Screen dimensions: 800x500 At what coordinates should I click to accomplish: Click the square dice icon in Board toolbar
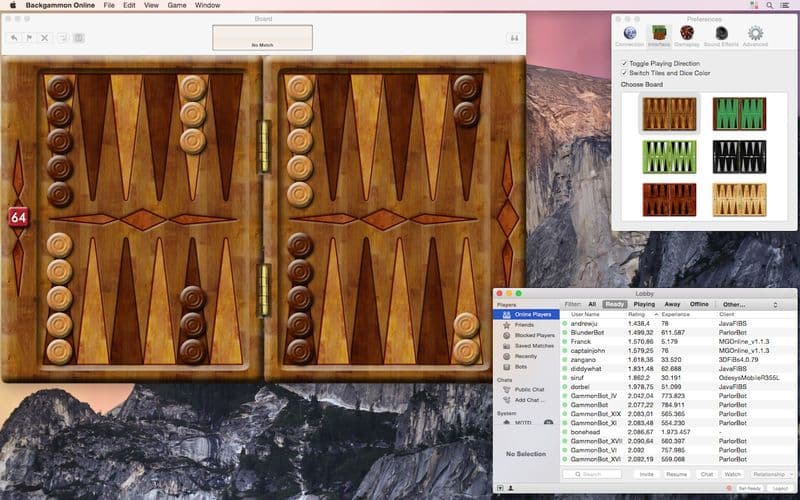click(x=79, y=38)
